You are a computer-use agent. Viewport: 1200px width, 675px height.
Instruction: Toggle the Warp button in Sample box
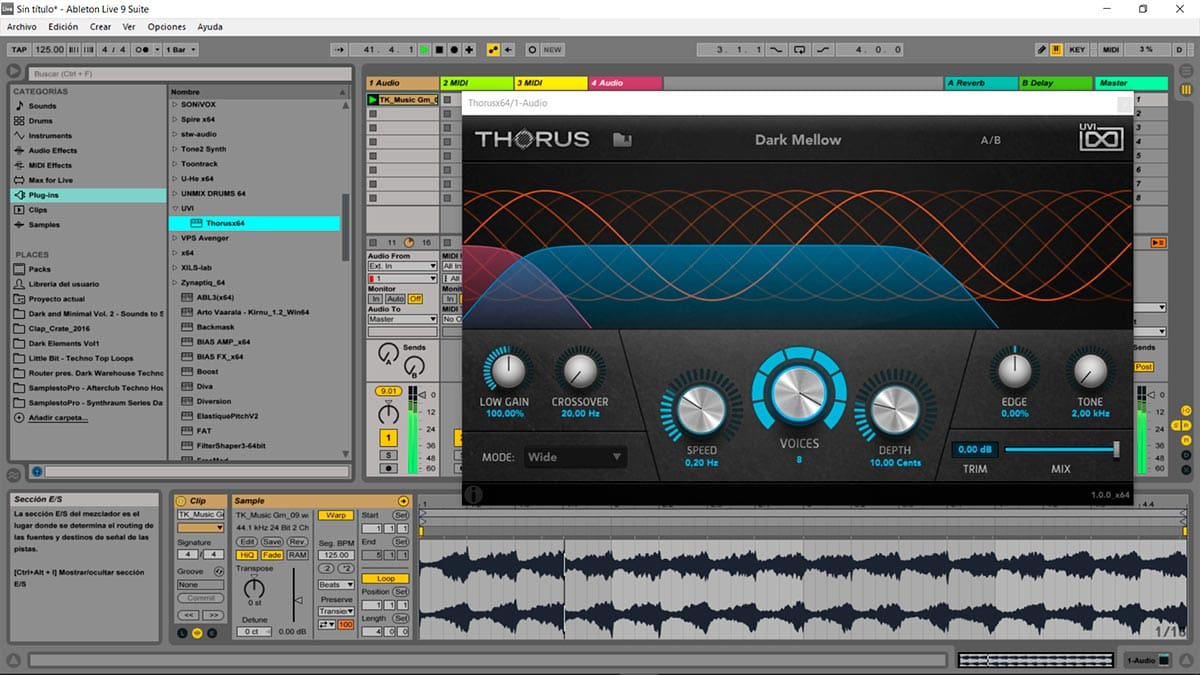click(x=336, y=515)
